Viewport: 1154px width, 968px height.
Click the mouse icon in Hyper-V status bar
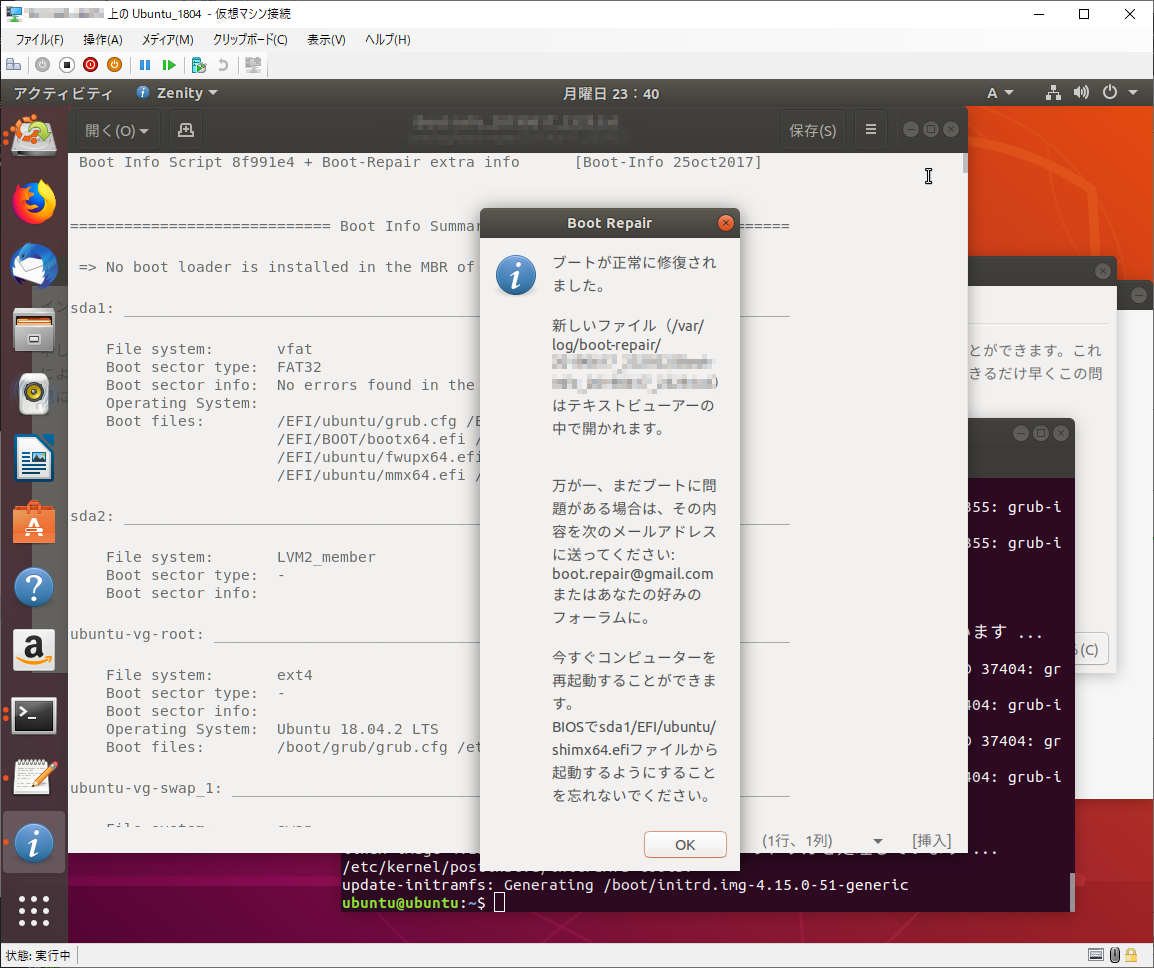click(x=1115, y=955)
